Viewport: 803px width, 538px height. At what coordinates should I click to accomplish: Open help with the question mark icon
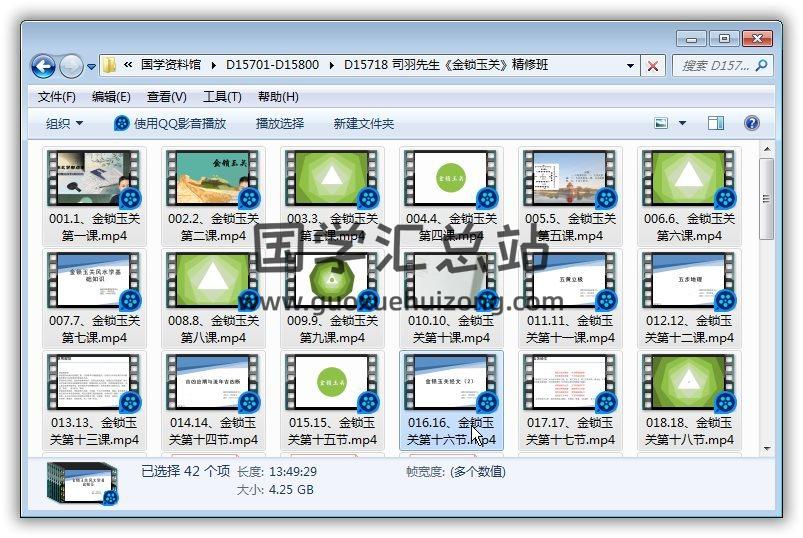coord(751,123)
